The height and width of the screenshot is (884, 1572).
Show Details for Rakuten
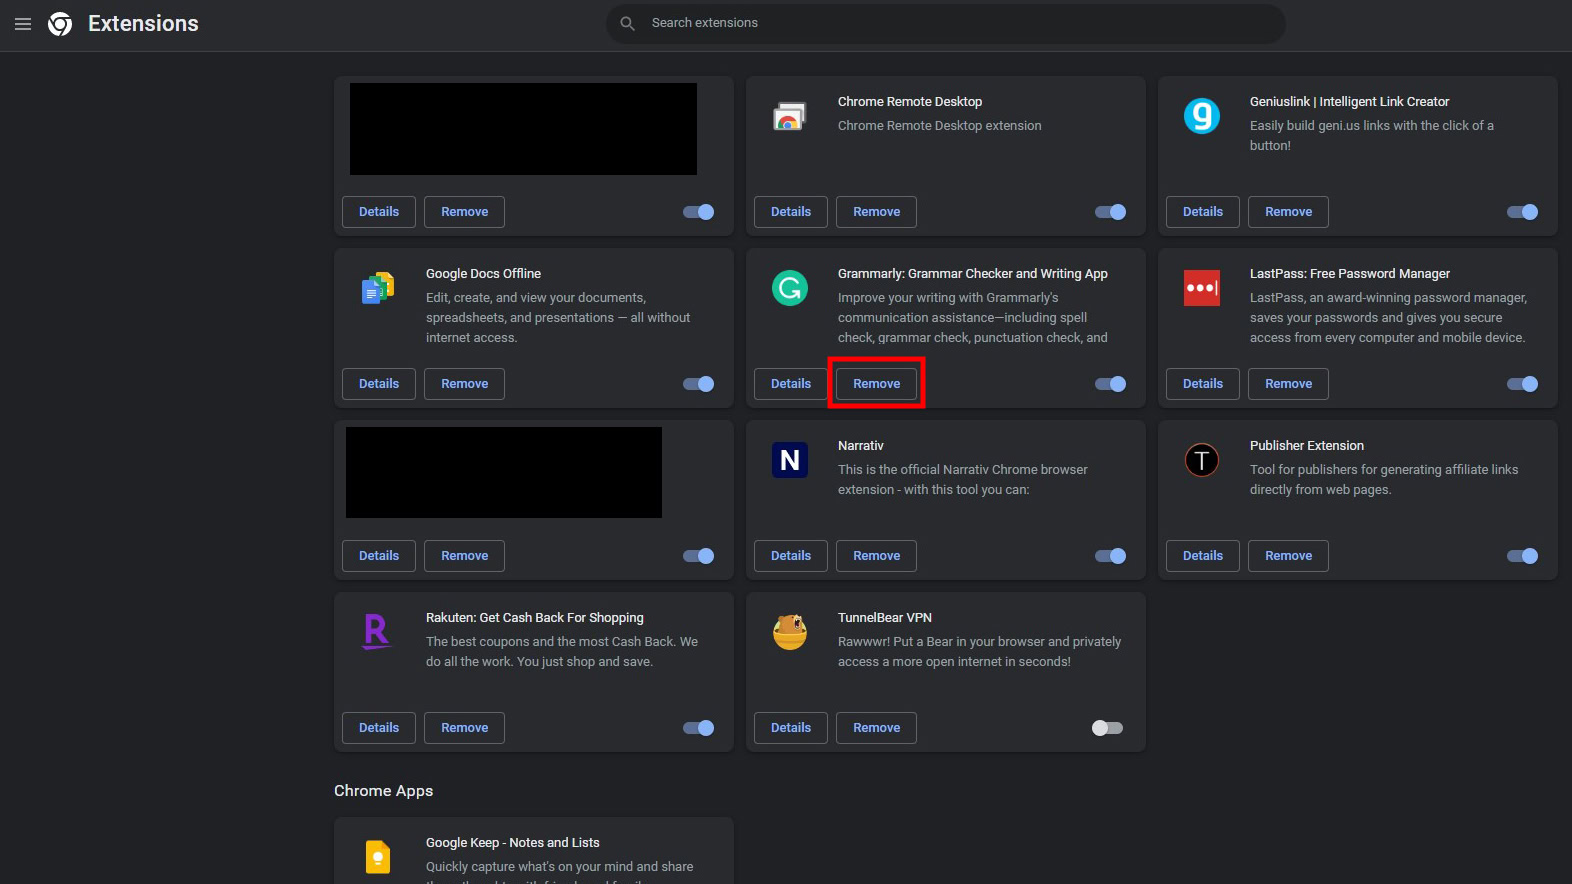click(x=379, y=728)
